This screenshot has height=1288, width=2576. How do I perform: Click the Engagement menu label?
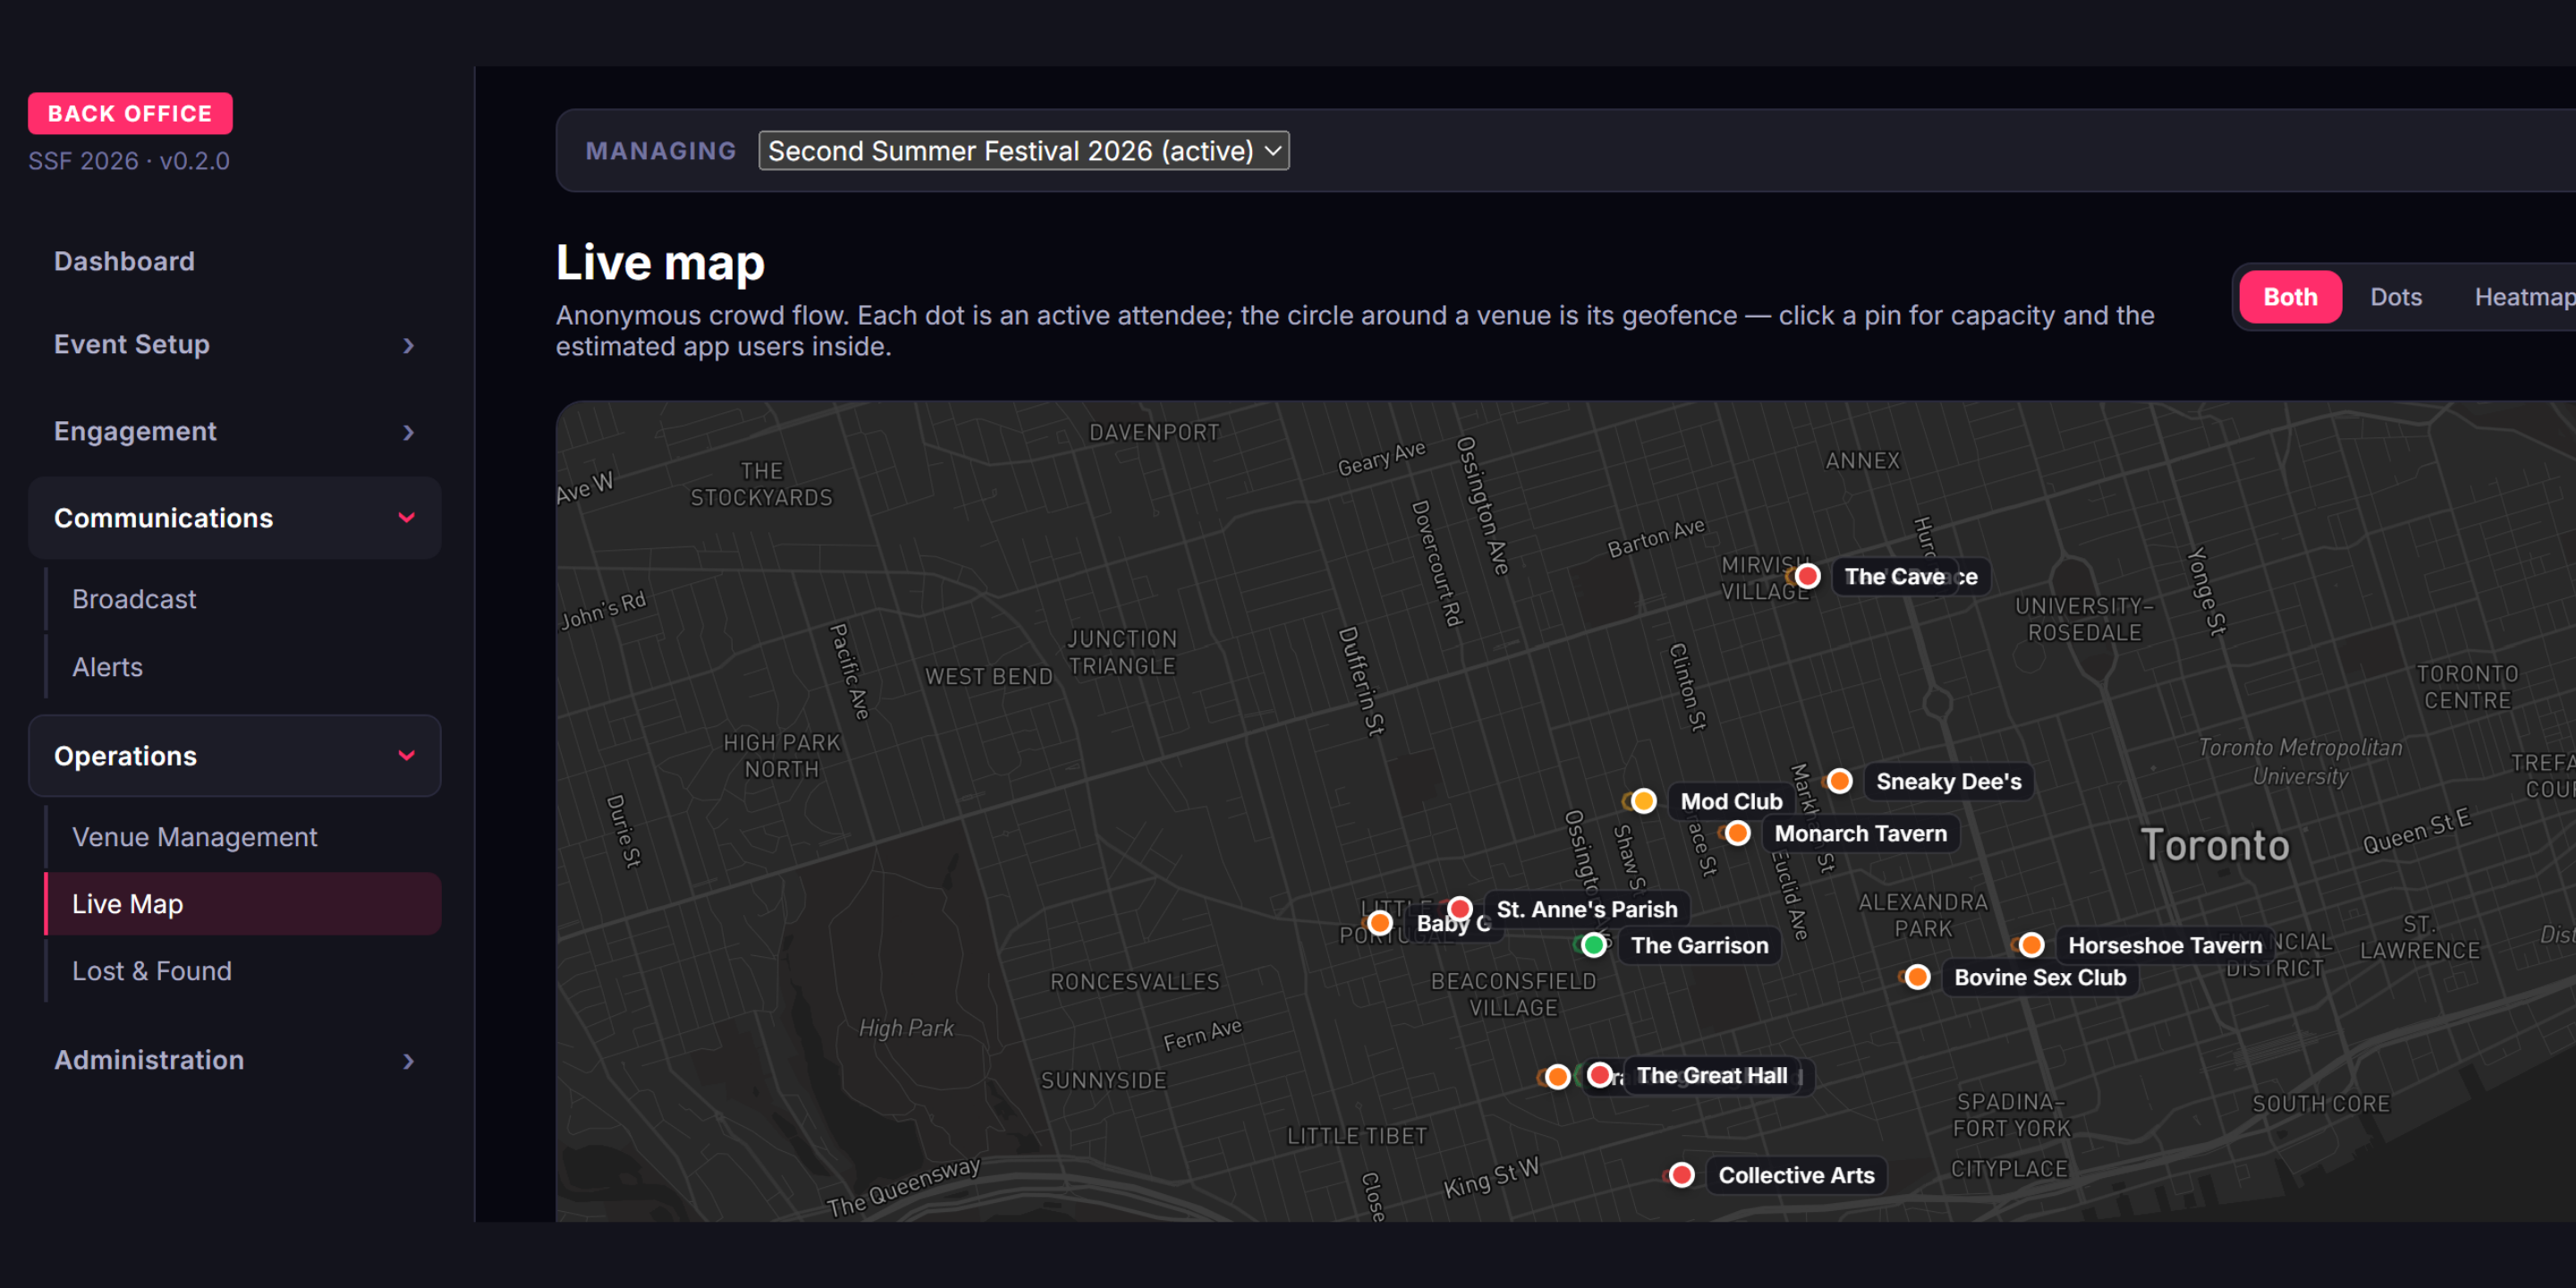coord(135,432)
